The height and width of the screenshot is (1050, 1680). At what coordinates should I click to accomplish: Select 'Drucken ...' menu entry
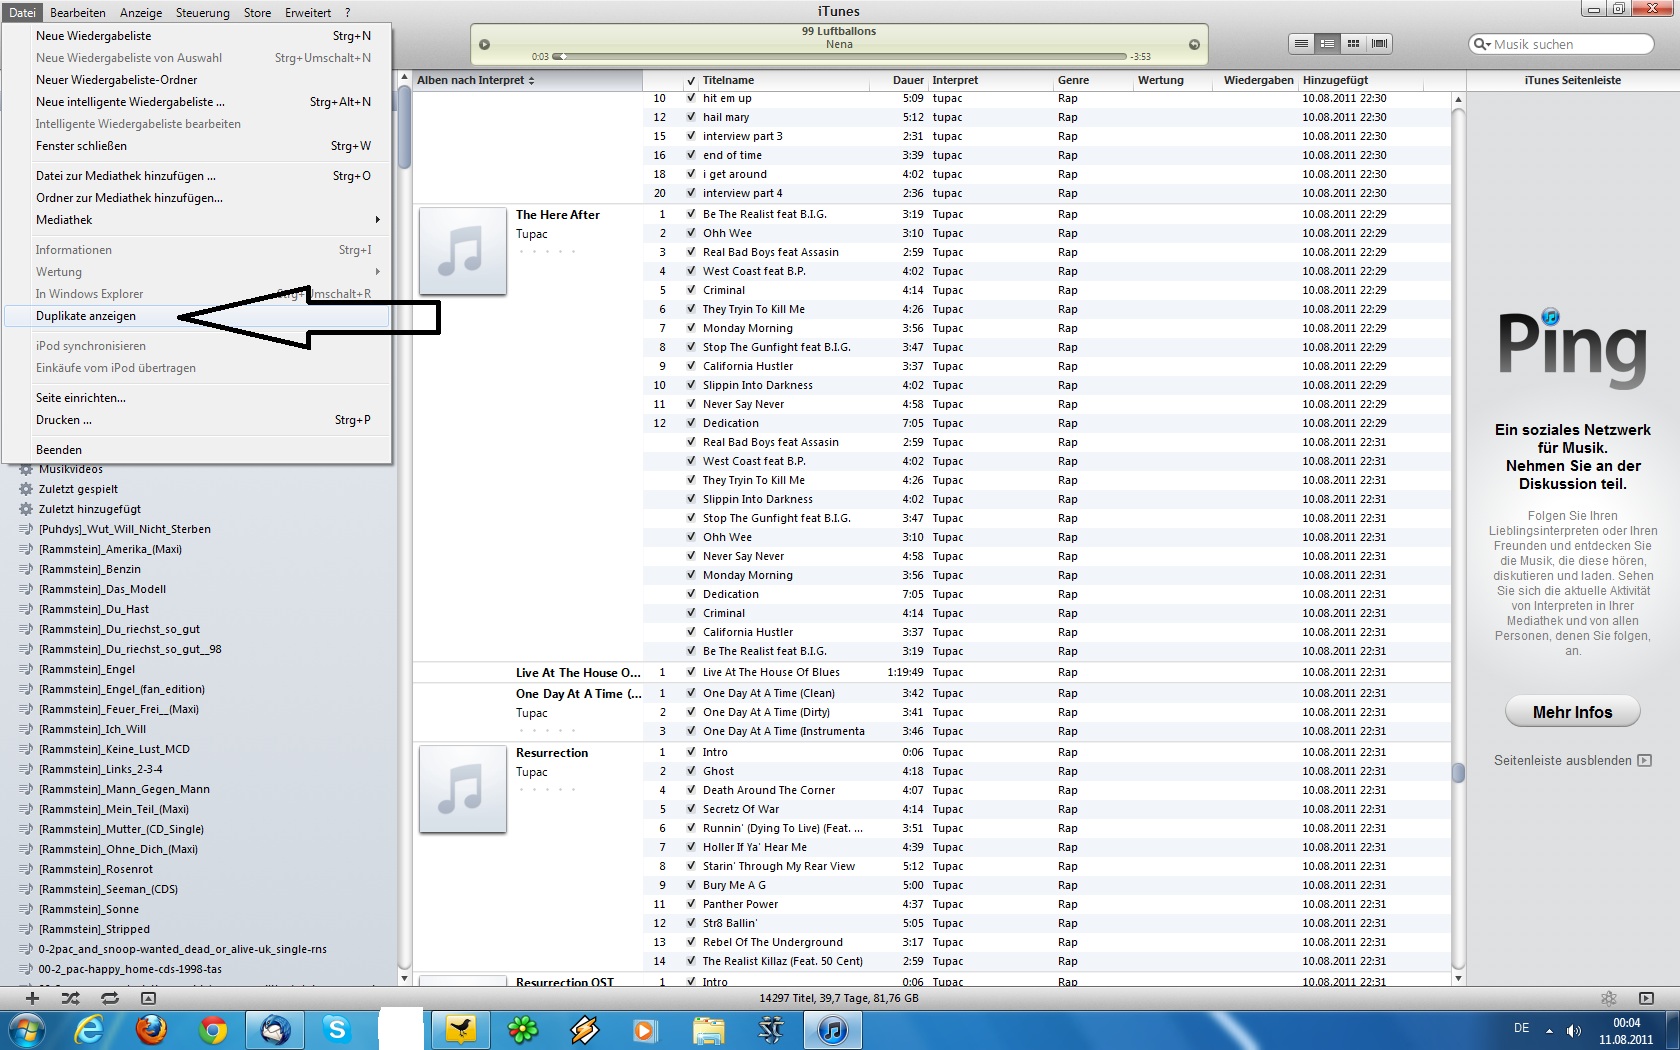[197, 420]
